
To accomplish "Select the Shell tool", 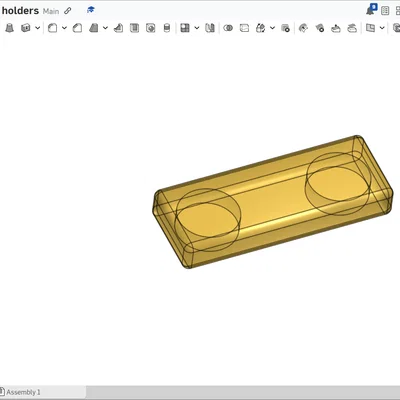I will (x=134, y=28).
